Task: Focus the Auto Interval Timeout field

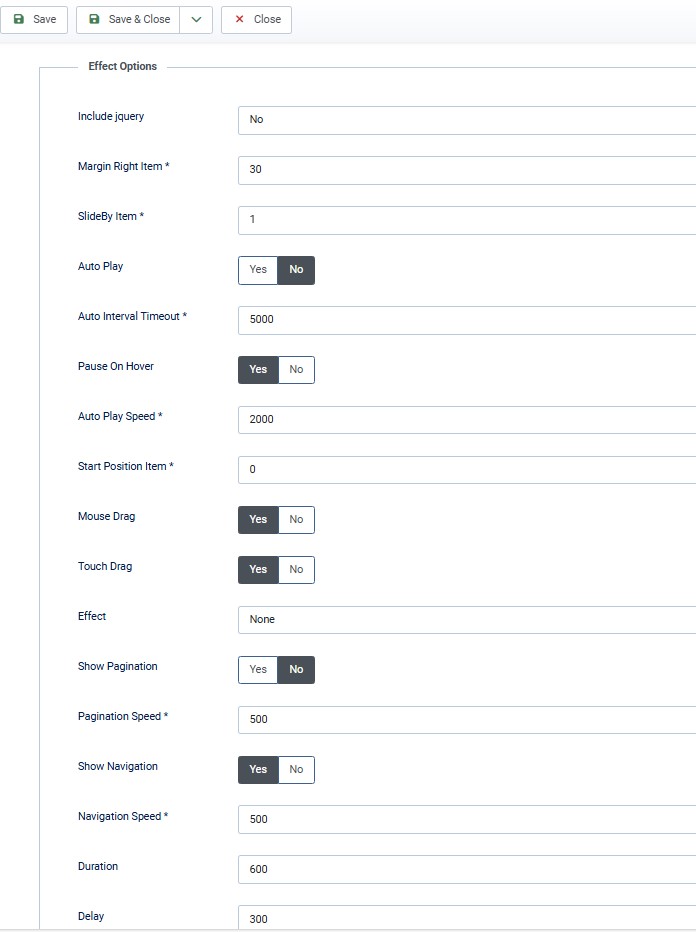Action: point(466,319)
